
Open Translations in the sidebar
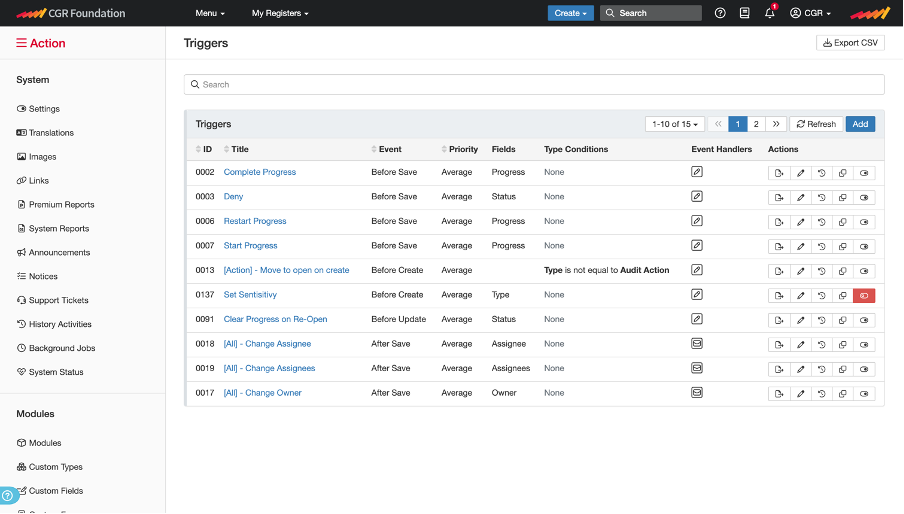(45, 133)
